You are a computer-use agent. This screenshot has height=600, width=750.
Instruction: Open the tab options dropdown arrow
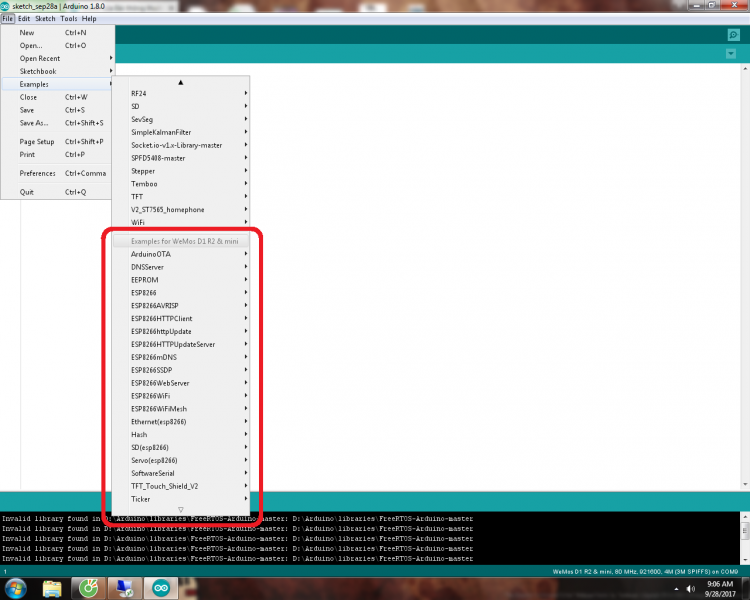[730, 54]
